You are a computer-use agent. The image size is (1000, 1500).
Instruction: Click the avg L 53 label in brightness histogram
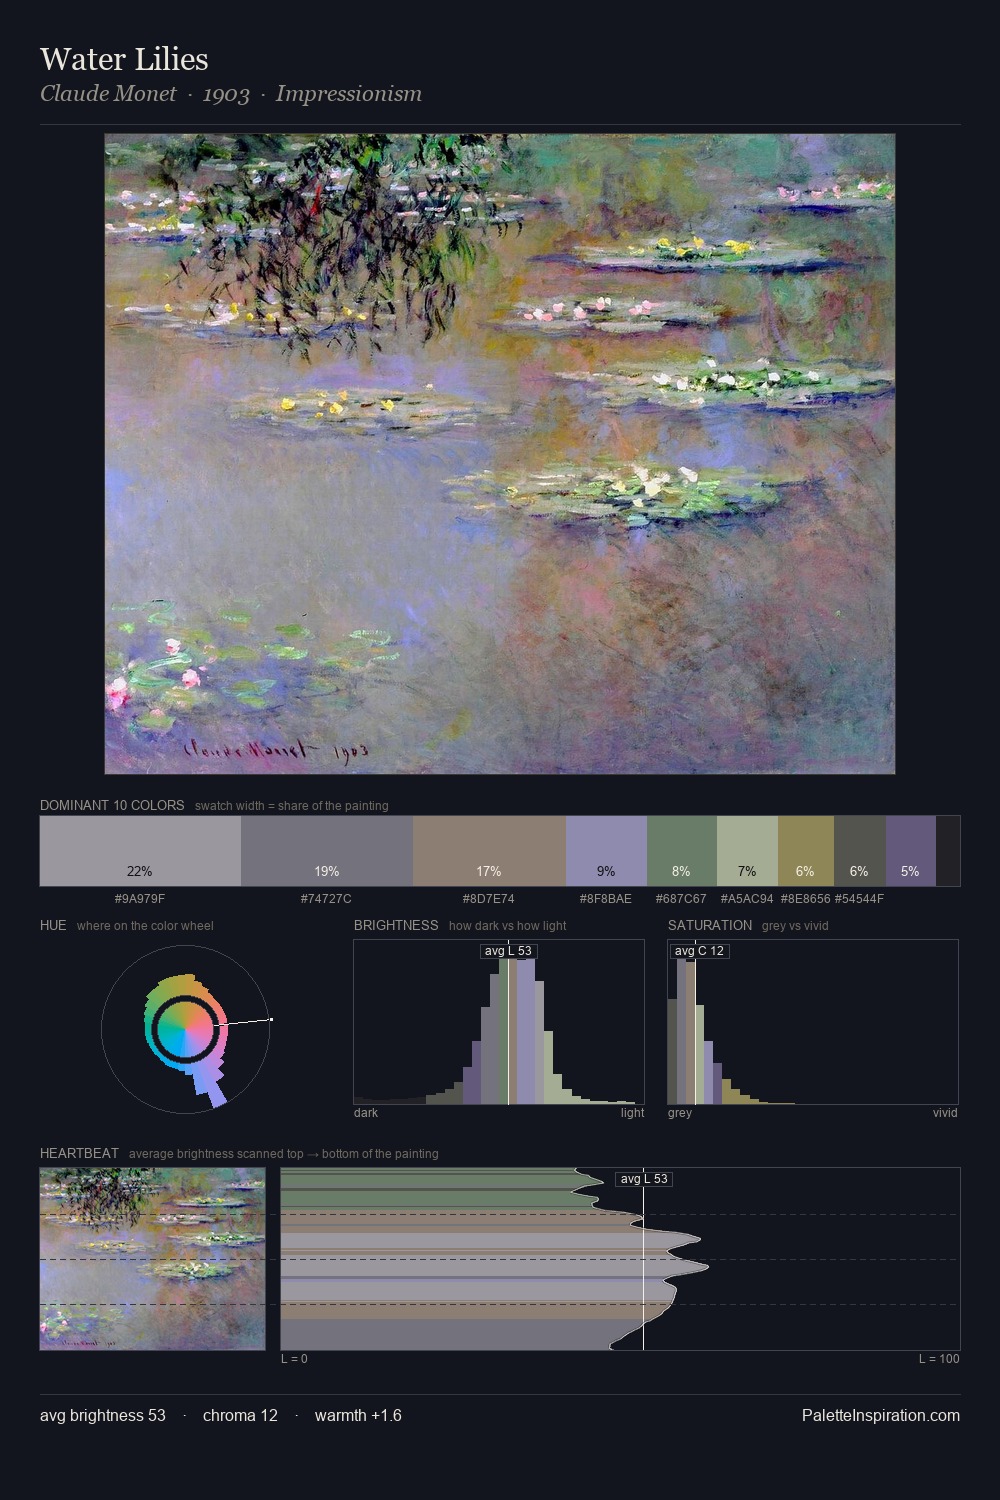[508, 951]
